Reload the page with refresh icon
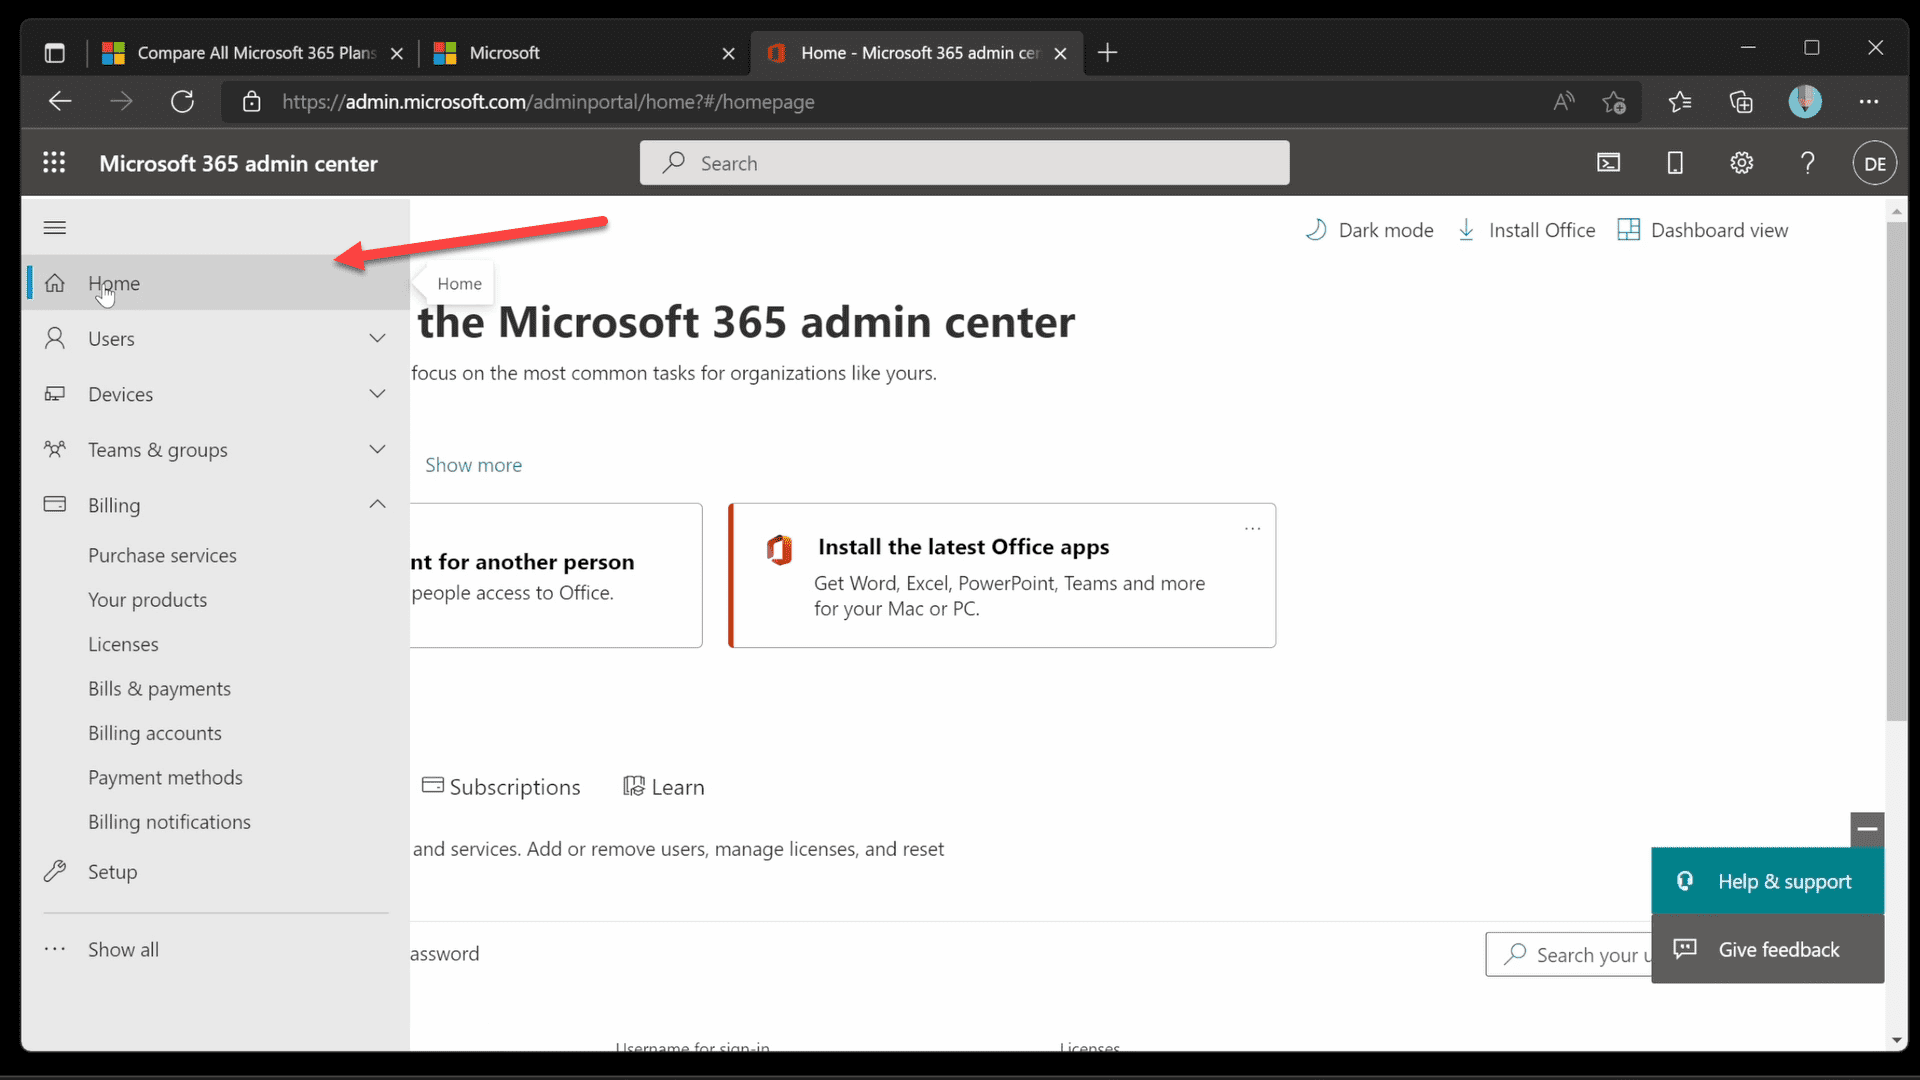This screenshot has height=1080, width=1920. click(182, 101)
